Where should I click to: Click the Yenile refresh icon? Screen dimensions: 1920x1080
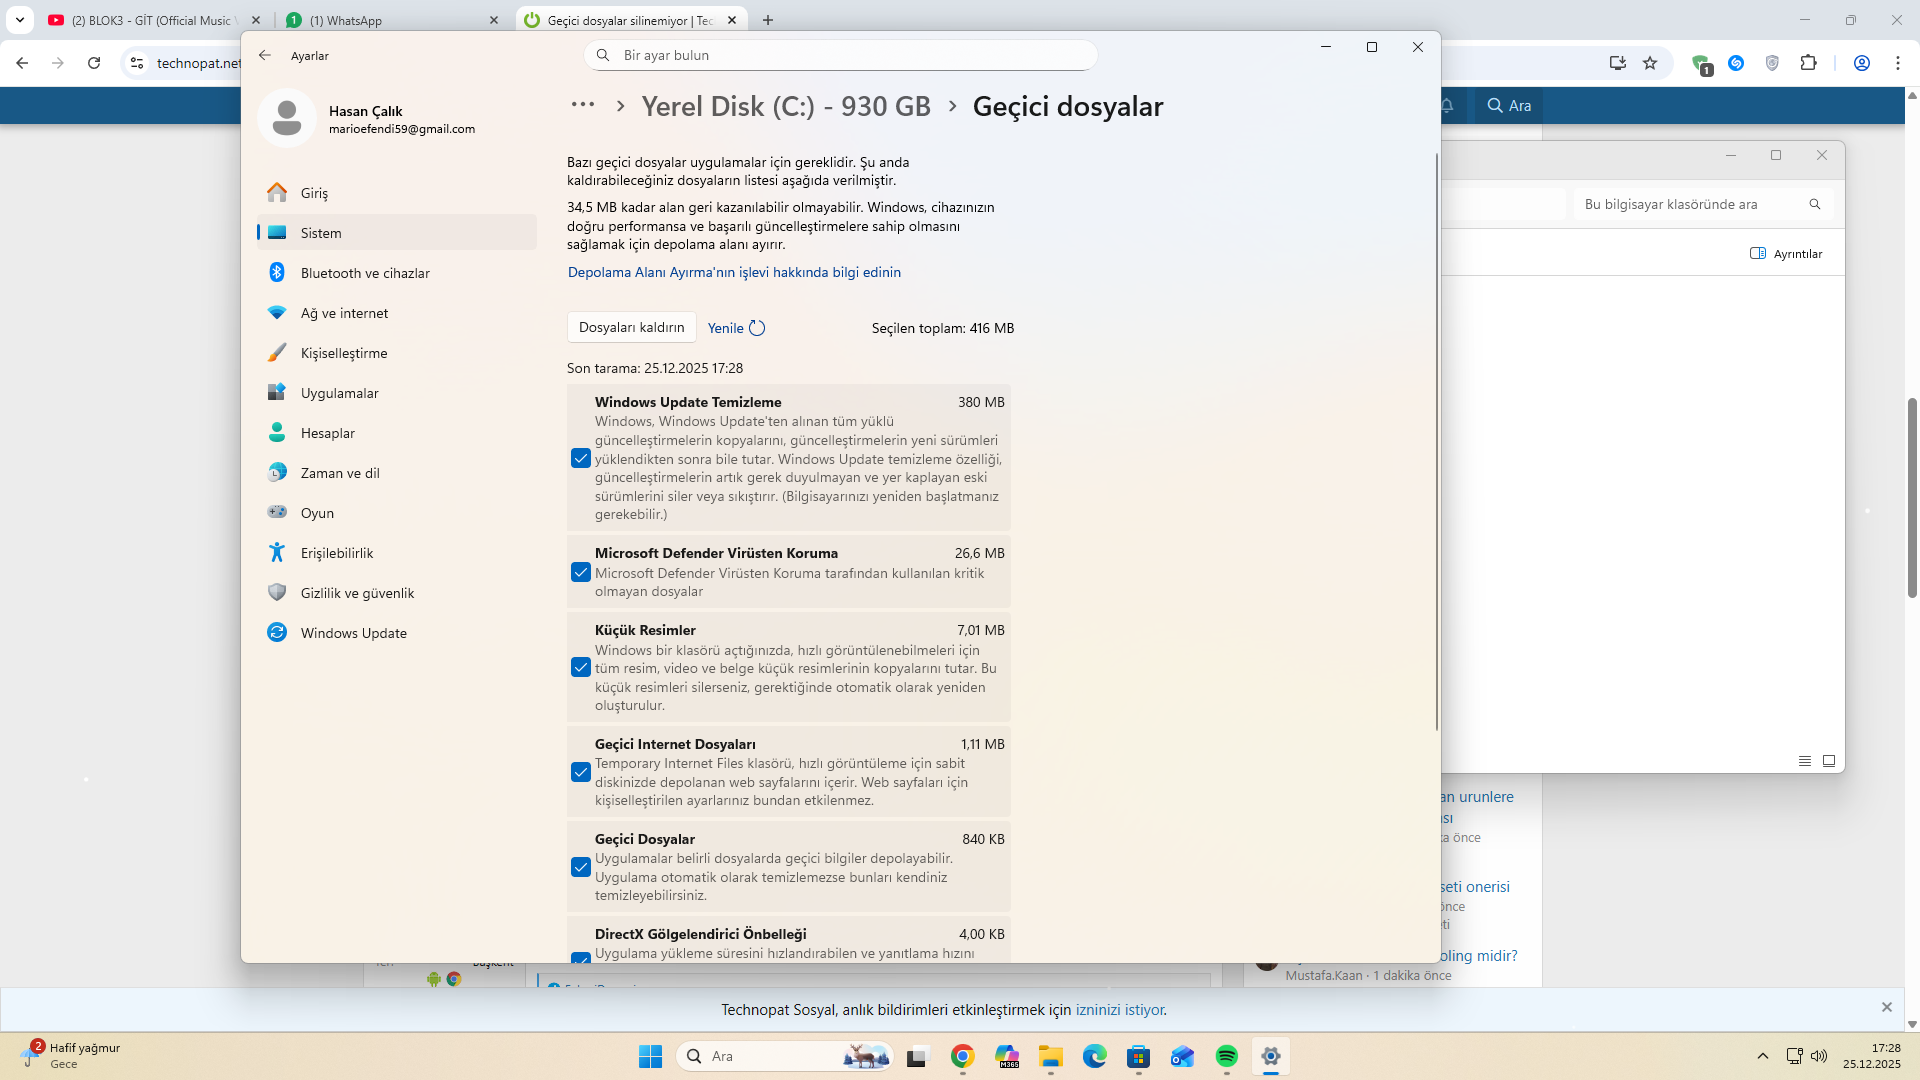[x=757, y=328]
